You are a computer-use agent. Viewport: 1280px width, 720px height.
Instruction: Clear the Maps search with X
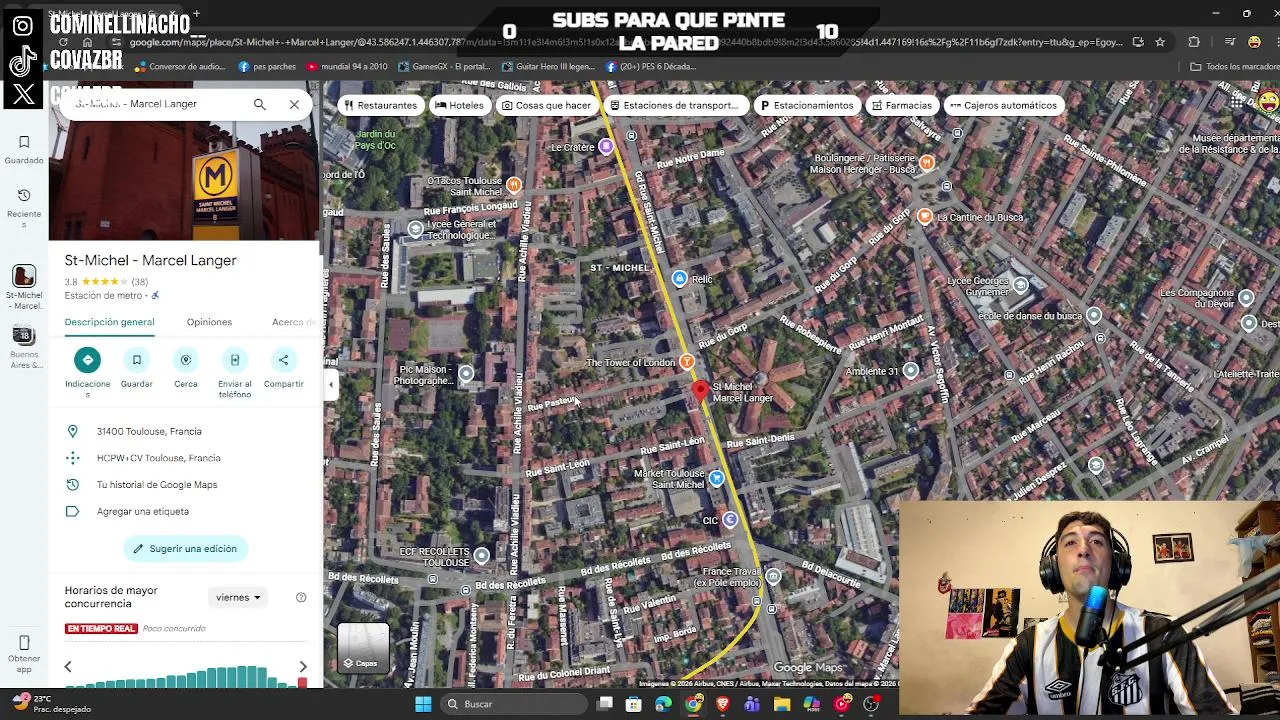(x=294, y=104)
